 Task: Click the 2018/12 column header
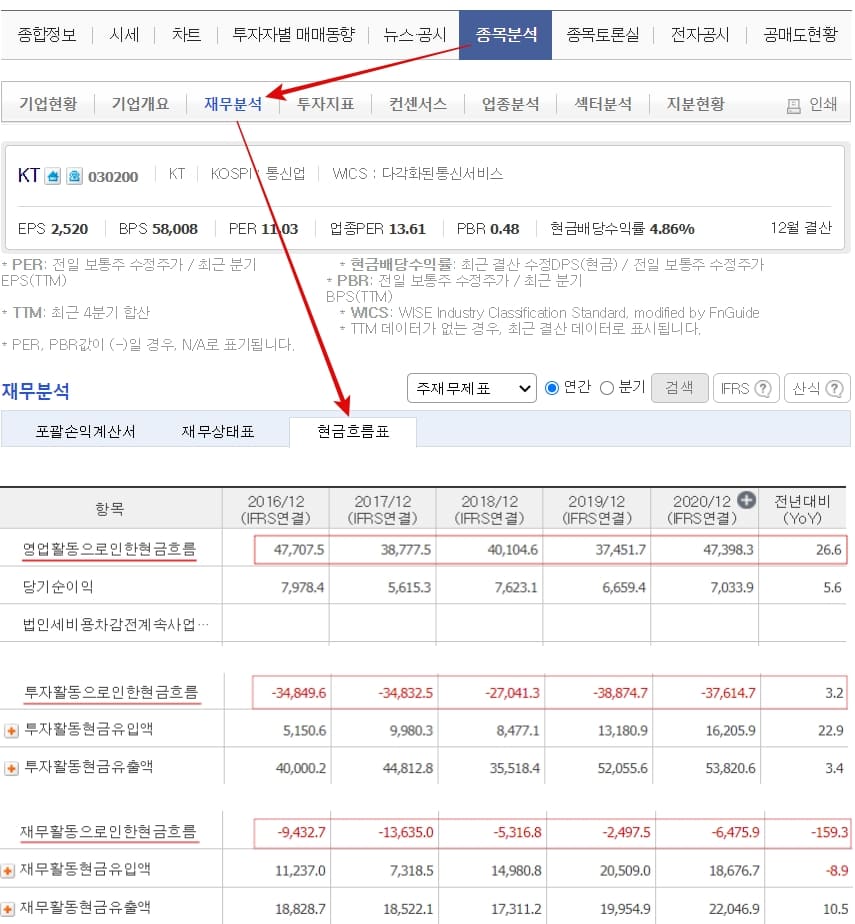(489, 510)
